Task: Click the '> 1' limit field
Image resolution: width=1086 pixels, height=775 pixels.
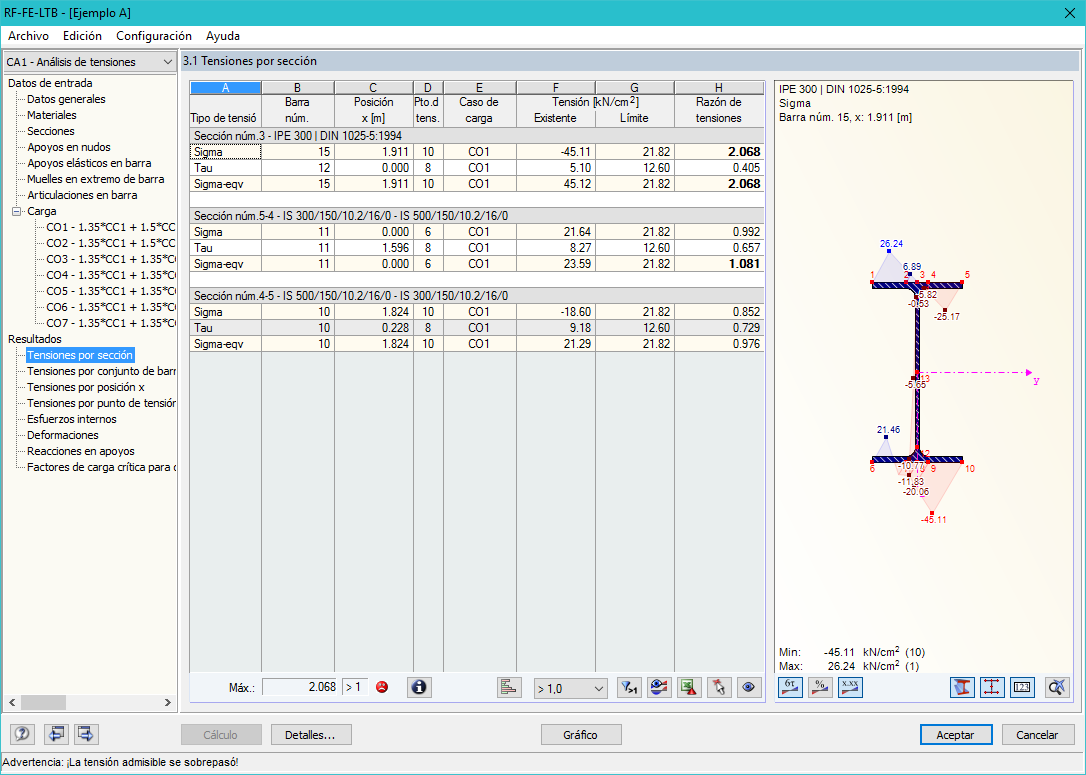Action: pos(355,687)
